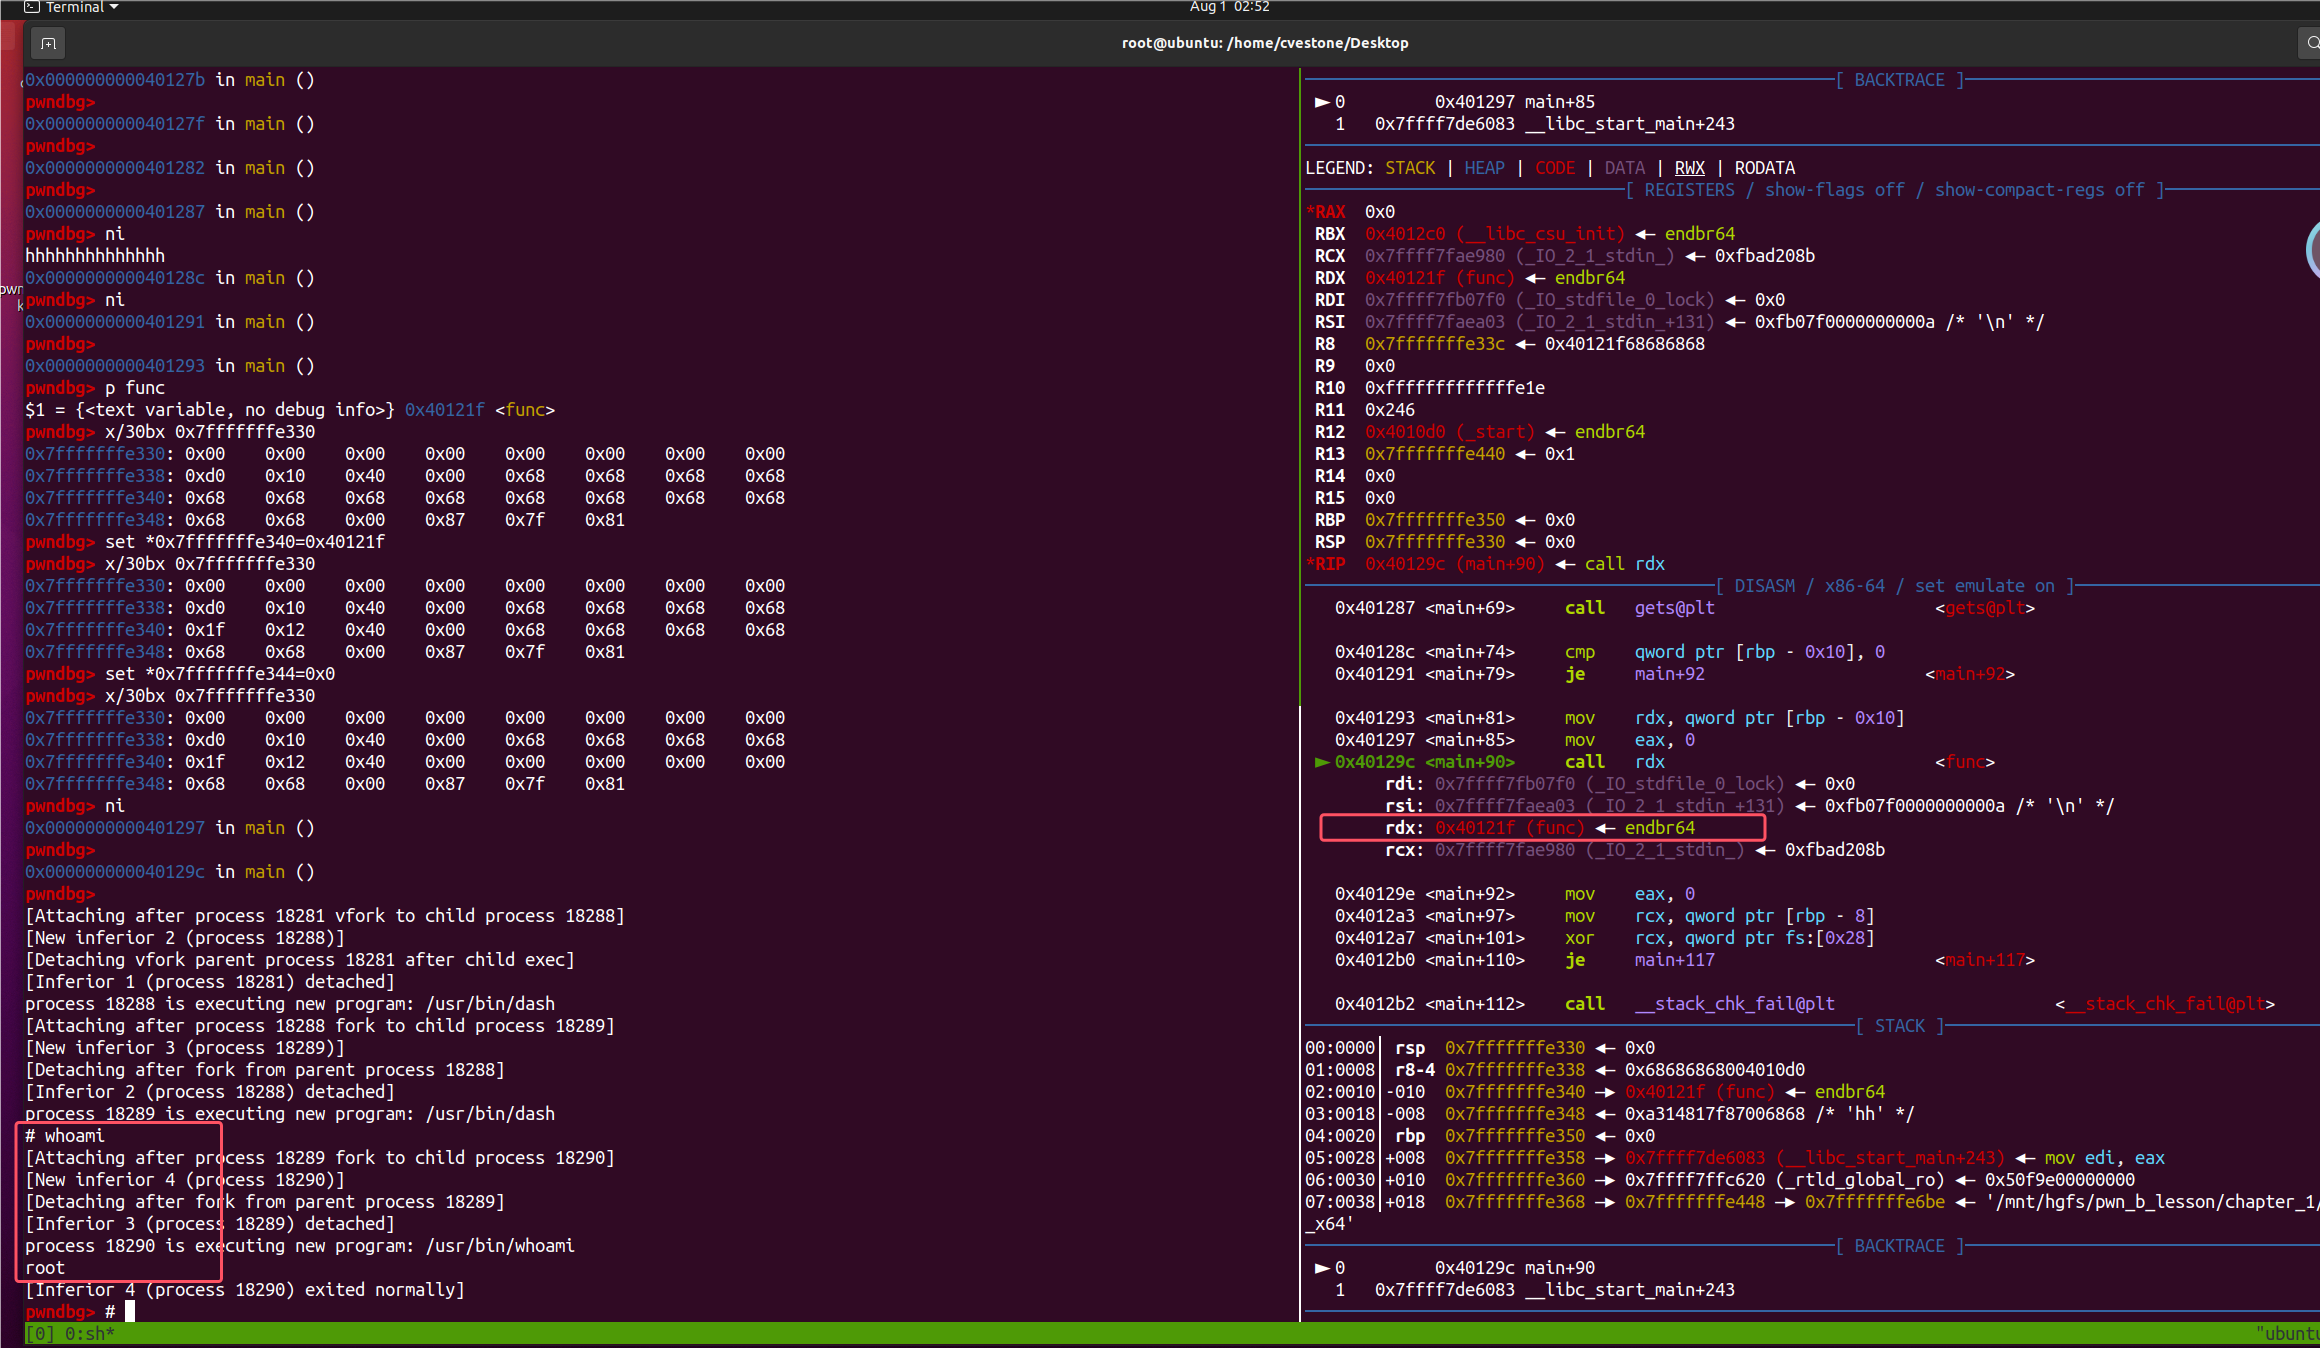Screen dimensions: 2320x1349
Task: Click the underlined RWX label in LEGEND
Action: (1690, 168)
